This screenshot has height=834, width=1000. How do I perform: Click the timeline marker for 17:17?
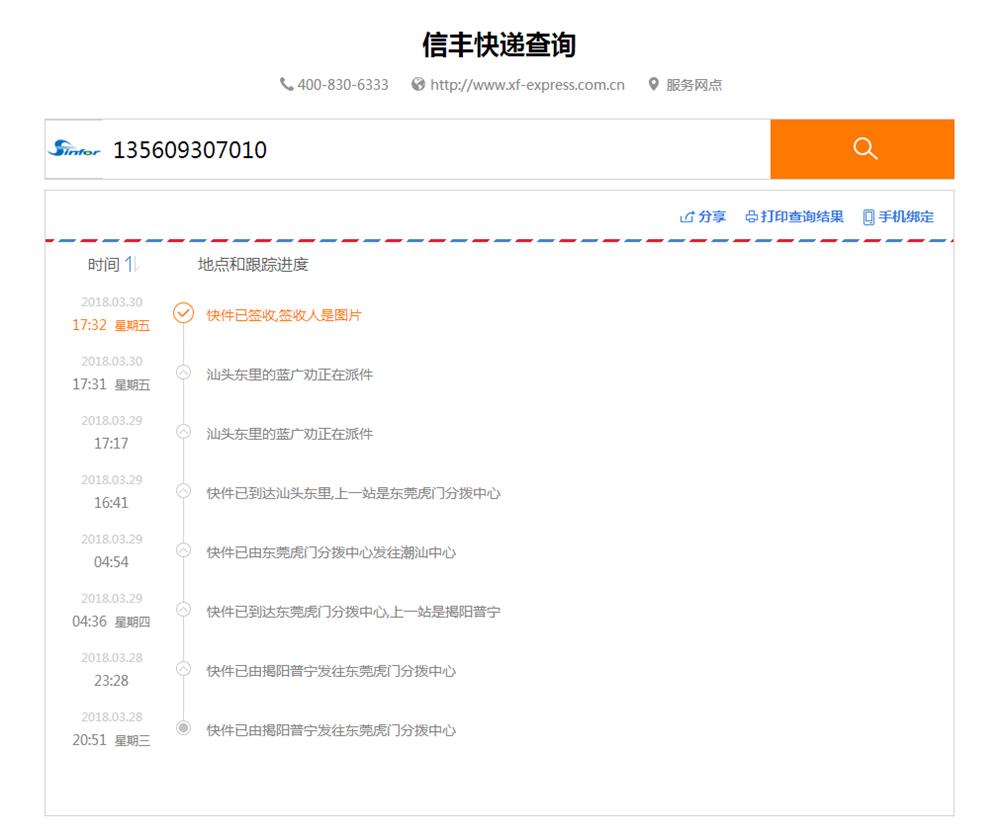pyautogui.click(x=184, y=432)
